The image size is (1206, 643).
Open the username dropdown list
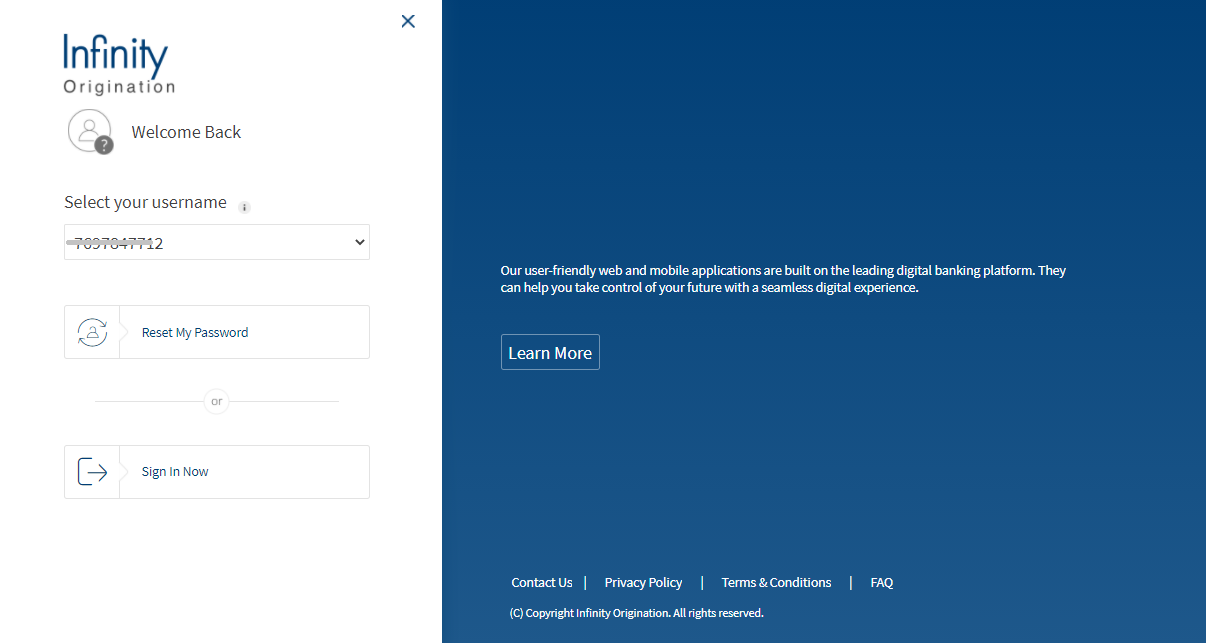[x=216, y=243]
